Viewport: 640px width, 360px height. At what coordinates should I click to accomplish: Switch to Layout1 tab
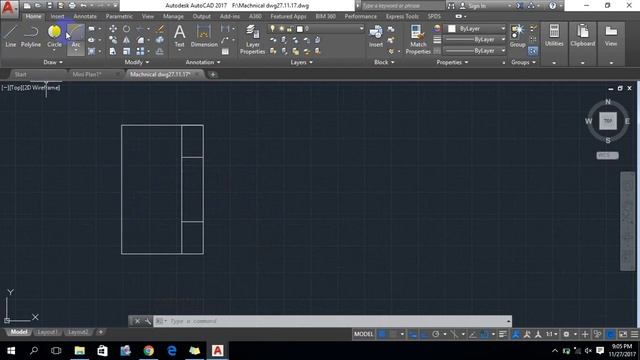47,332
